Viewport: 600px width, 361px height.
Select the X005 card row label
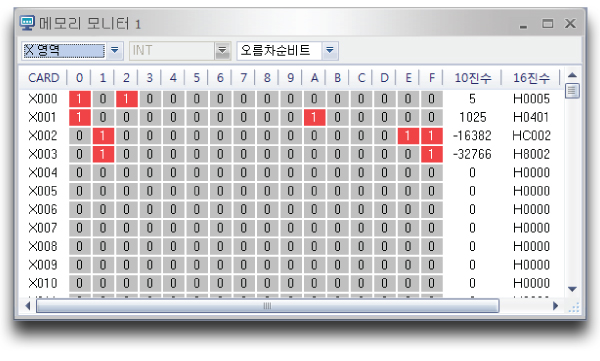point(43,191)
